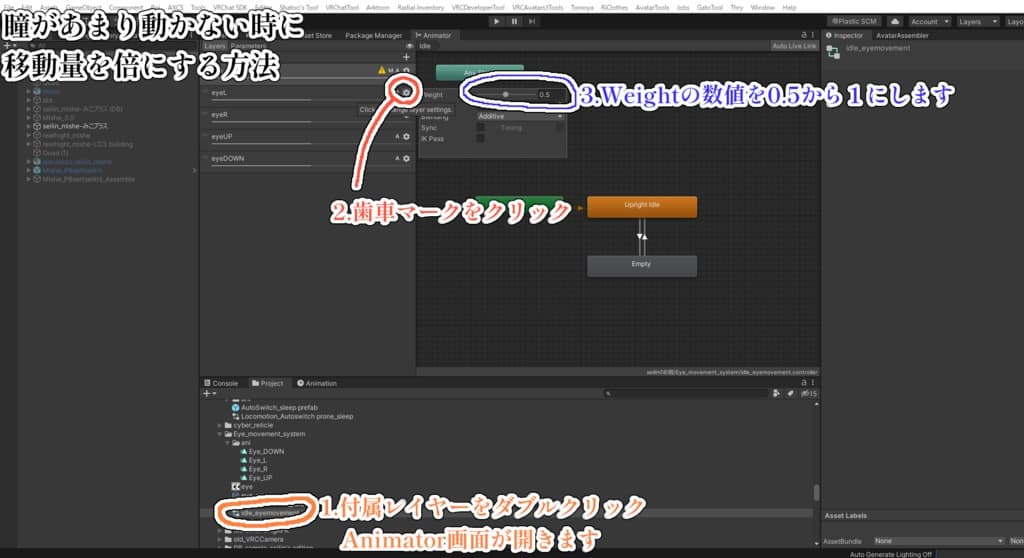Viewport: 1024px width, 558px height.
Task: Collapse the ani folder arrow
Action: pos(228,443)
